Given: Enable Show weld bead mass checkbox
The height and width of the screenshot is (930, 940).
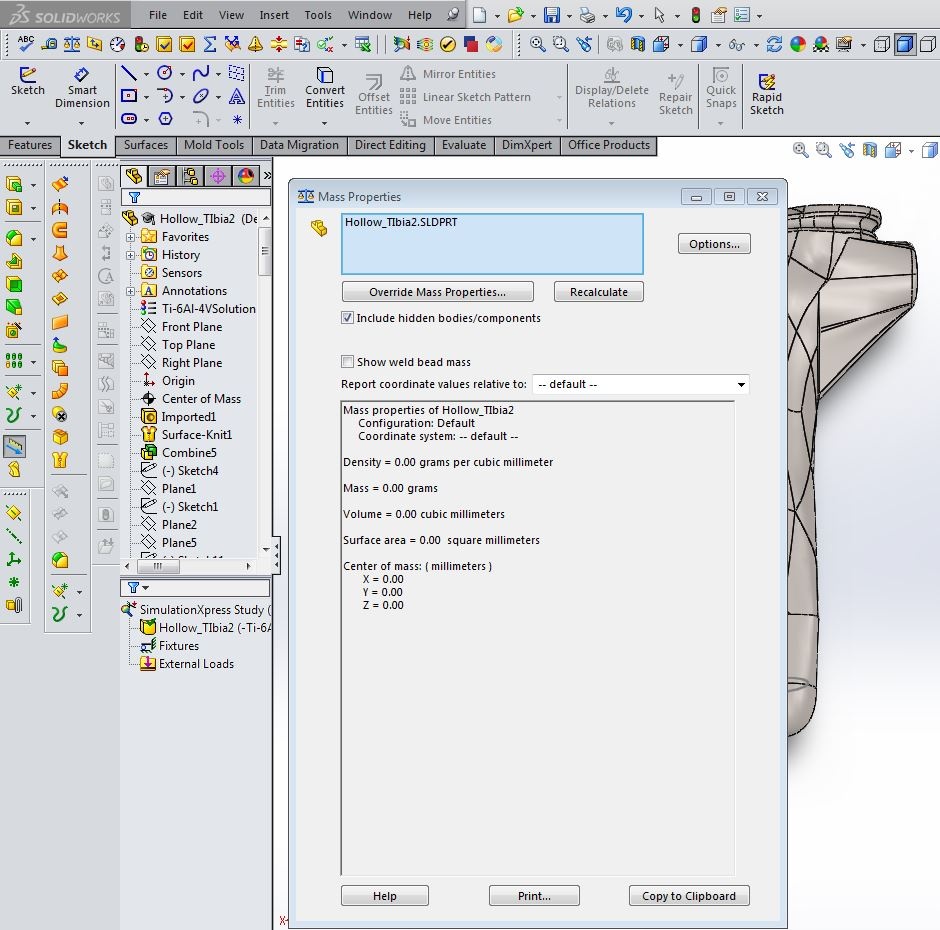Looking at the screenshot, I should (347, 362).
